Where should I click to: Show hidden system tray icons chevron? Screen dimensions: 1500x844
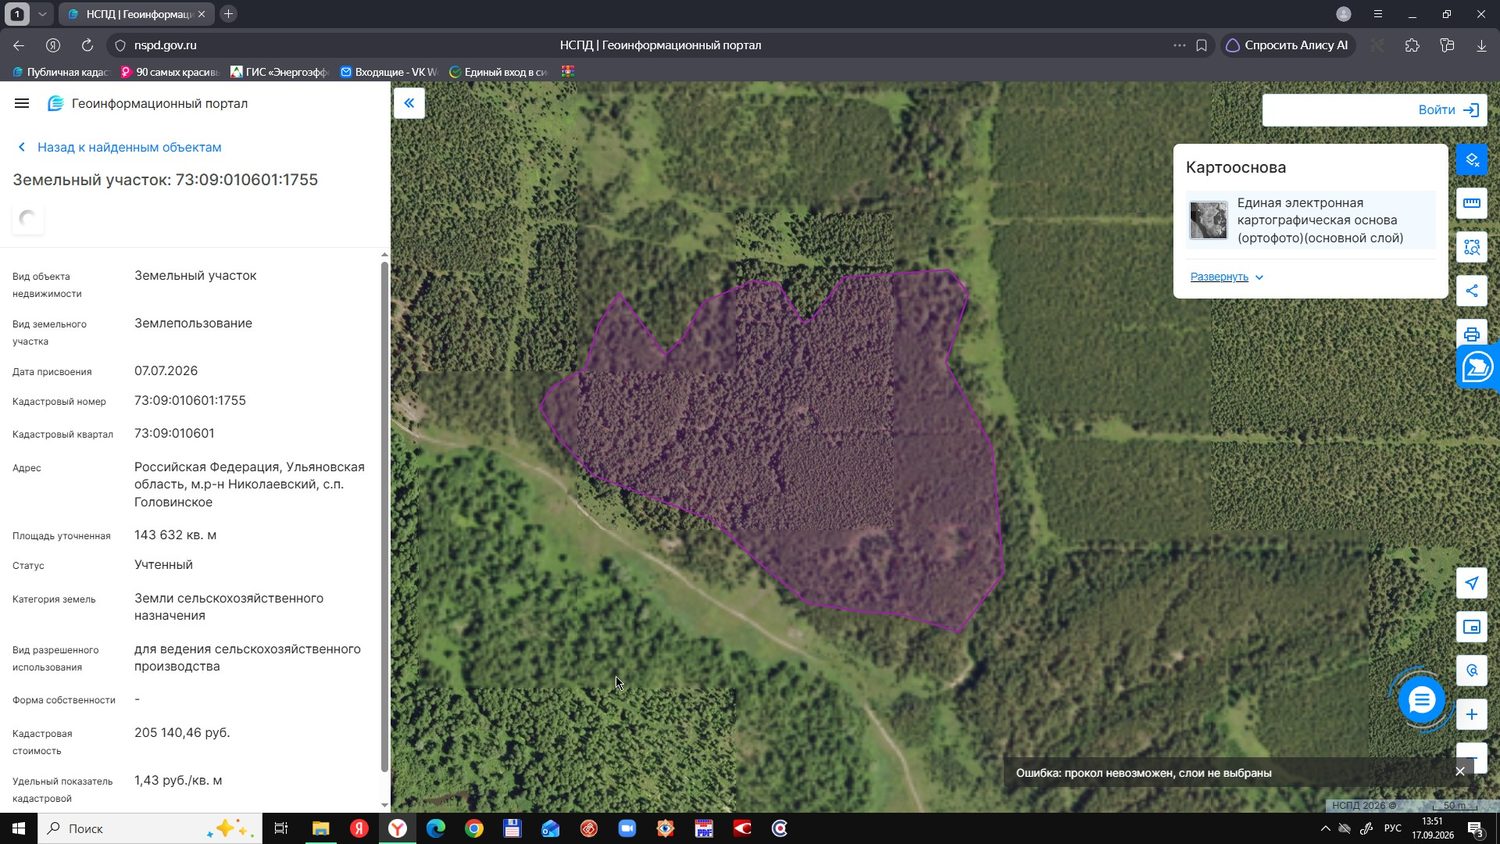point(1325,828)
